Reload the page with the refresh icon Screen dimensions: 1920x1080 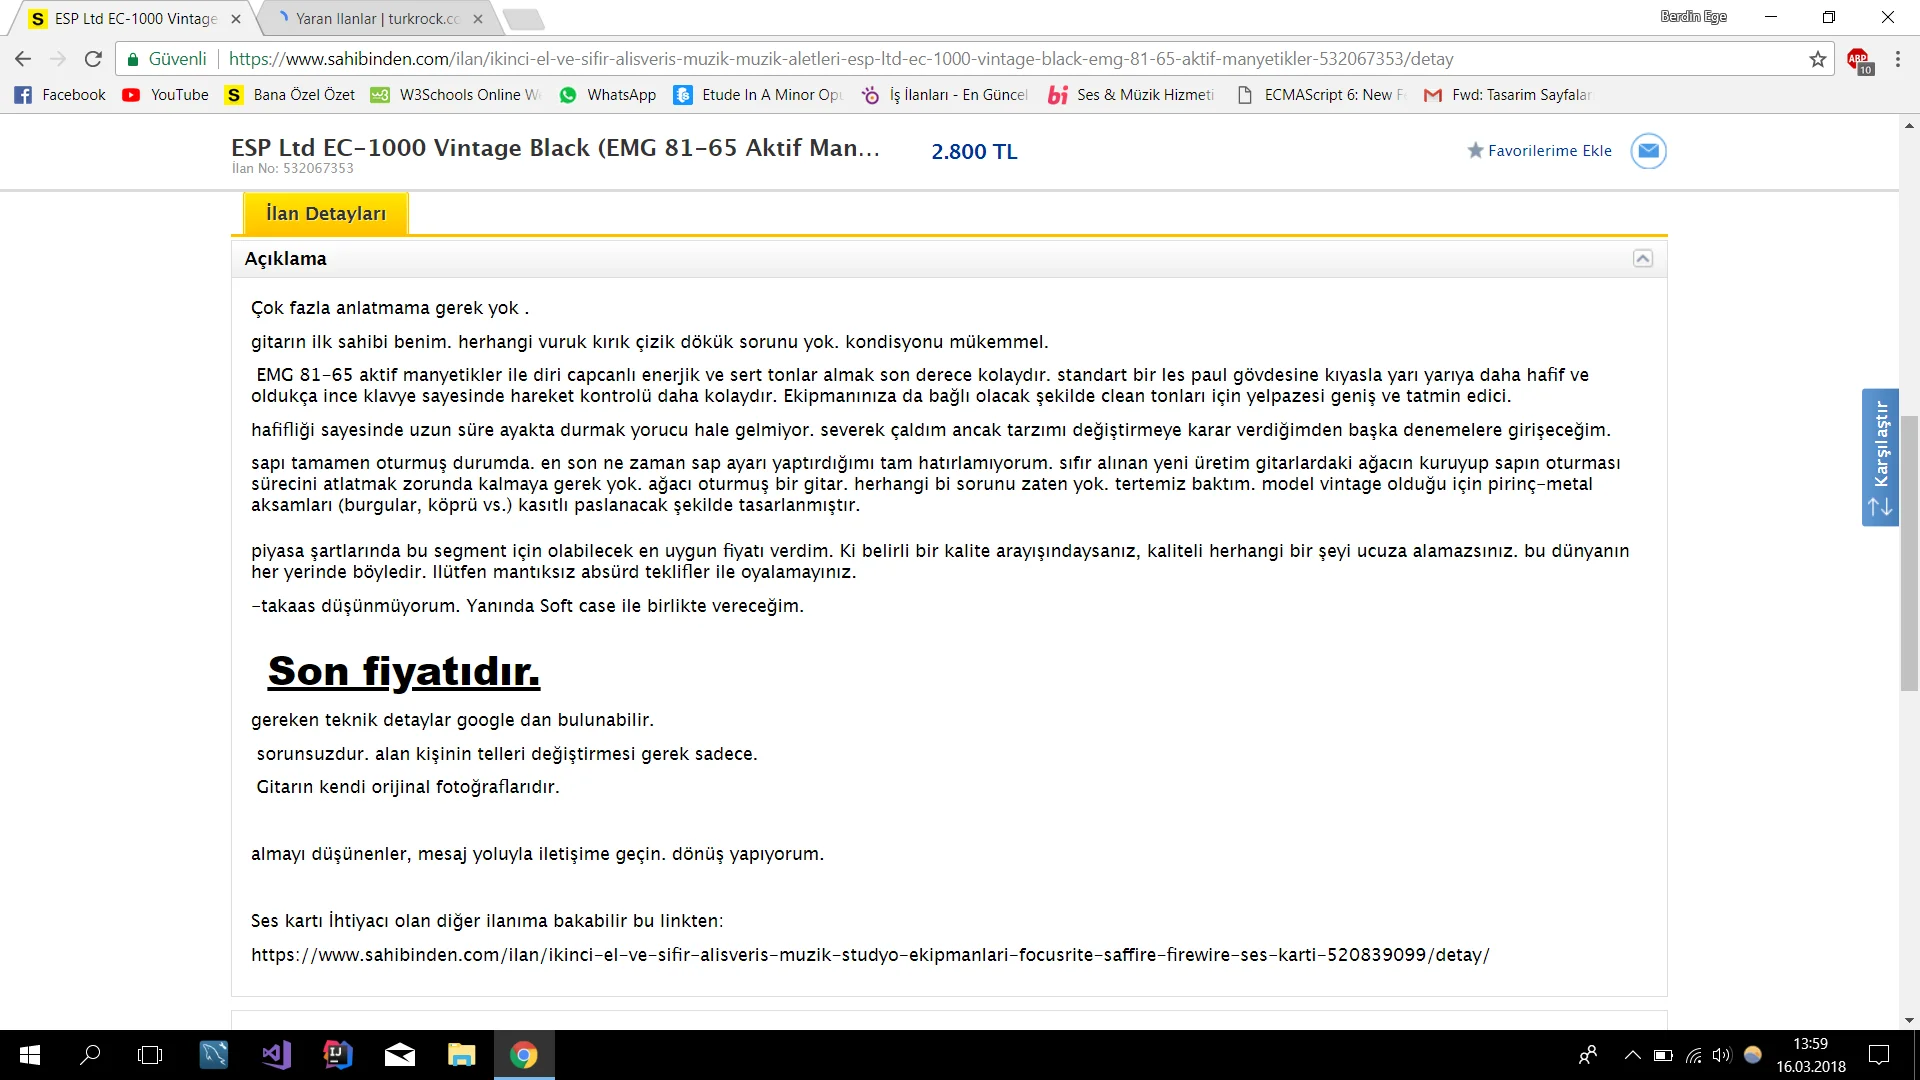(93, 59)
